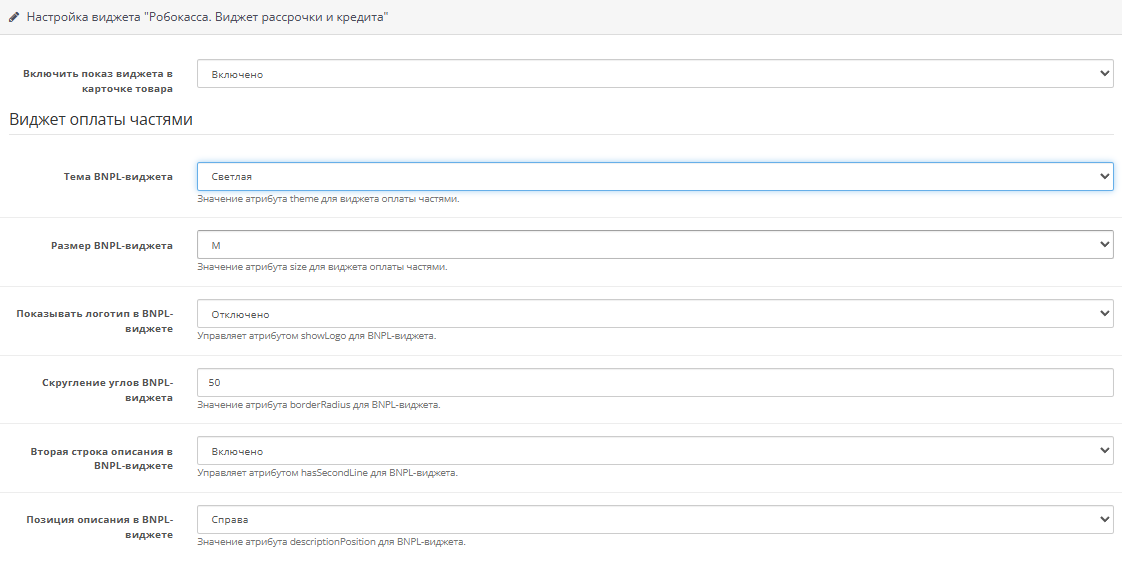Screen dimensions: 1122x562
Task: Click the 'Размер BNPL-виджета' field label
Action: point(112,245)
